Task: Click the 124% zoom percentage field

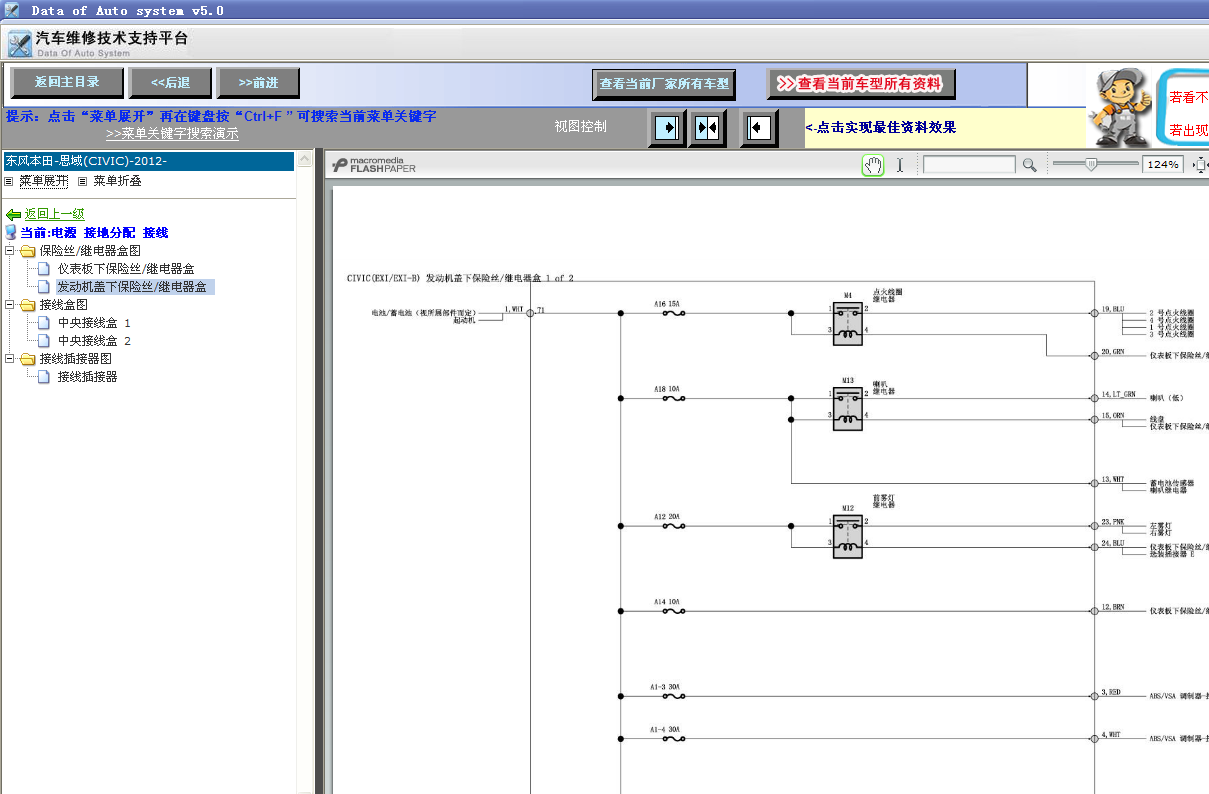Action: (x=1164, y=165)
